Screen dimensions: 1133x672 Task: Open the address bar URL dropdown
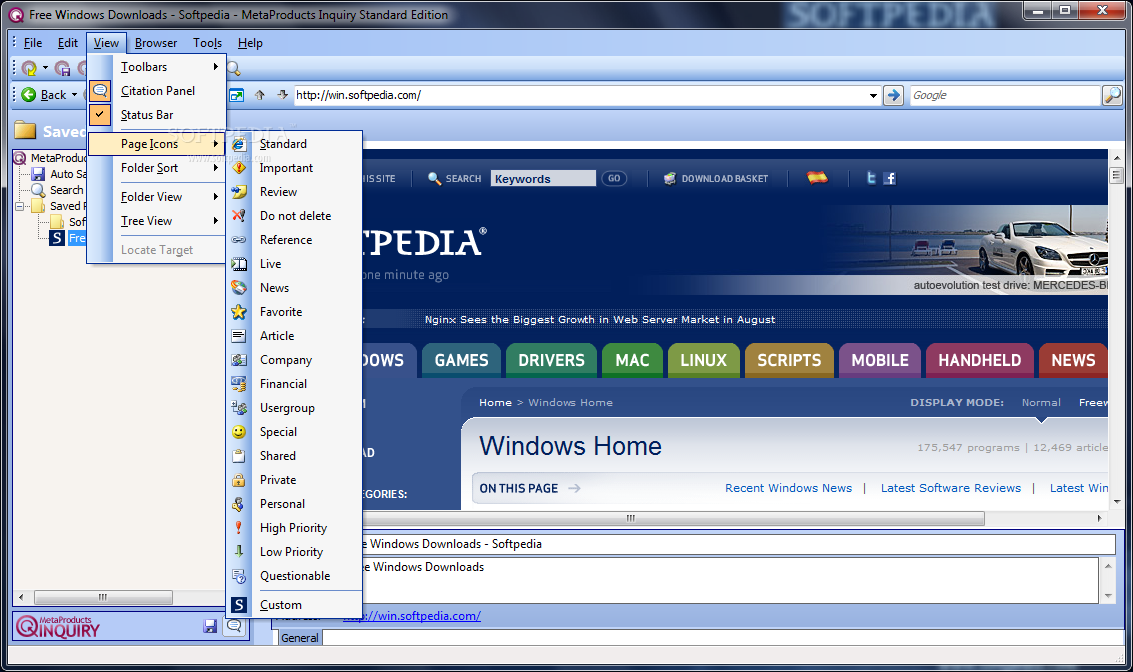(x=873, y=95)
